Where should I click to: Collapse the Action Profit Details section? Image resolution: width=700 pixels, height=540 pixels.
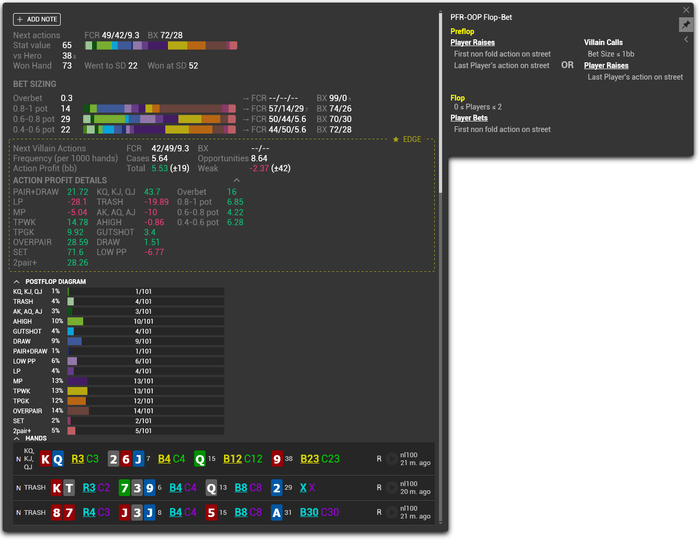coord(237,180)
